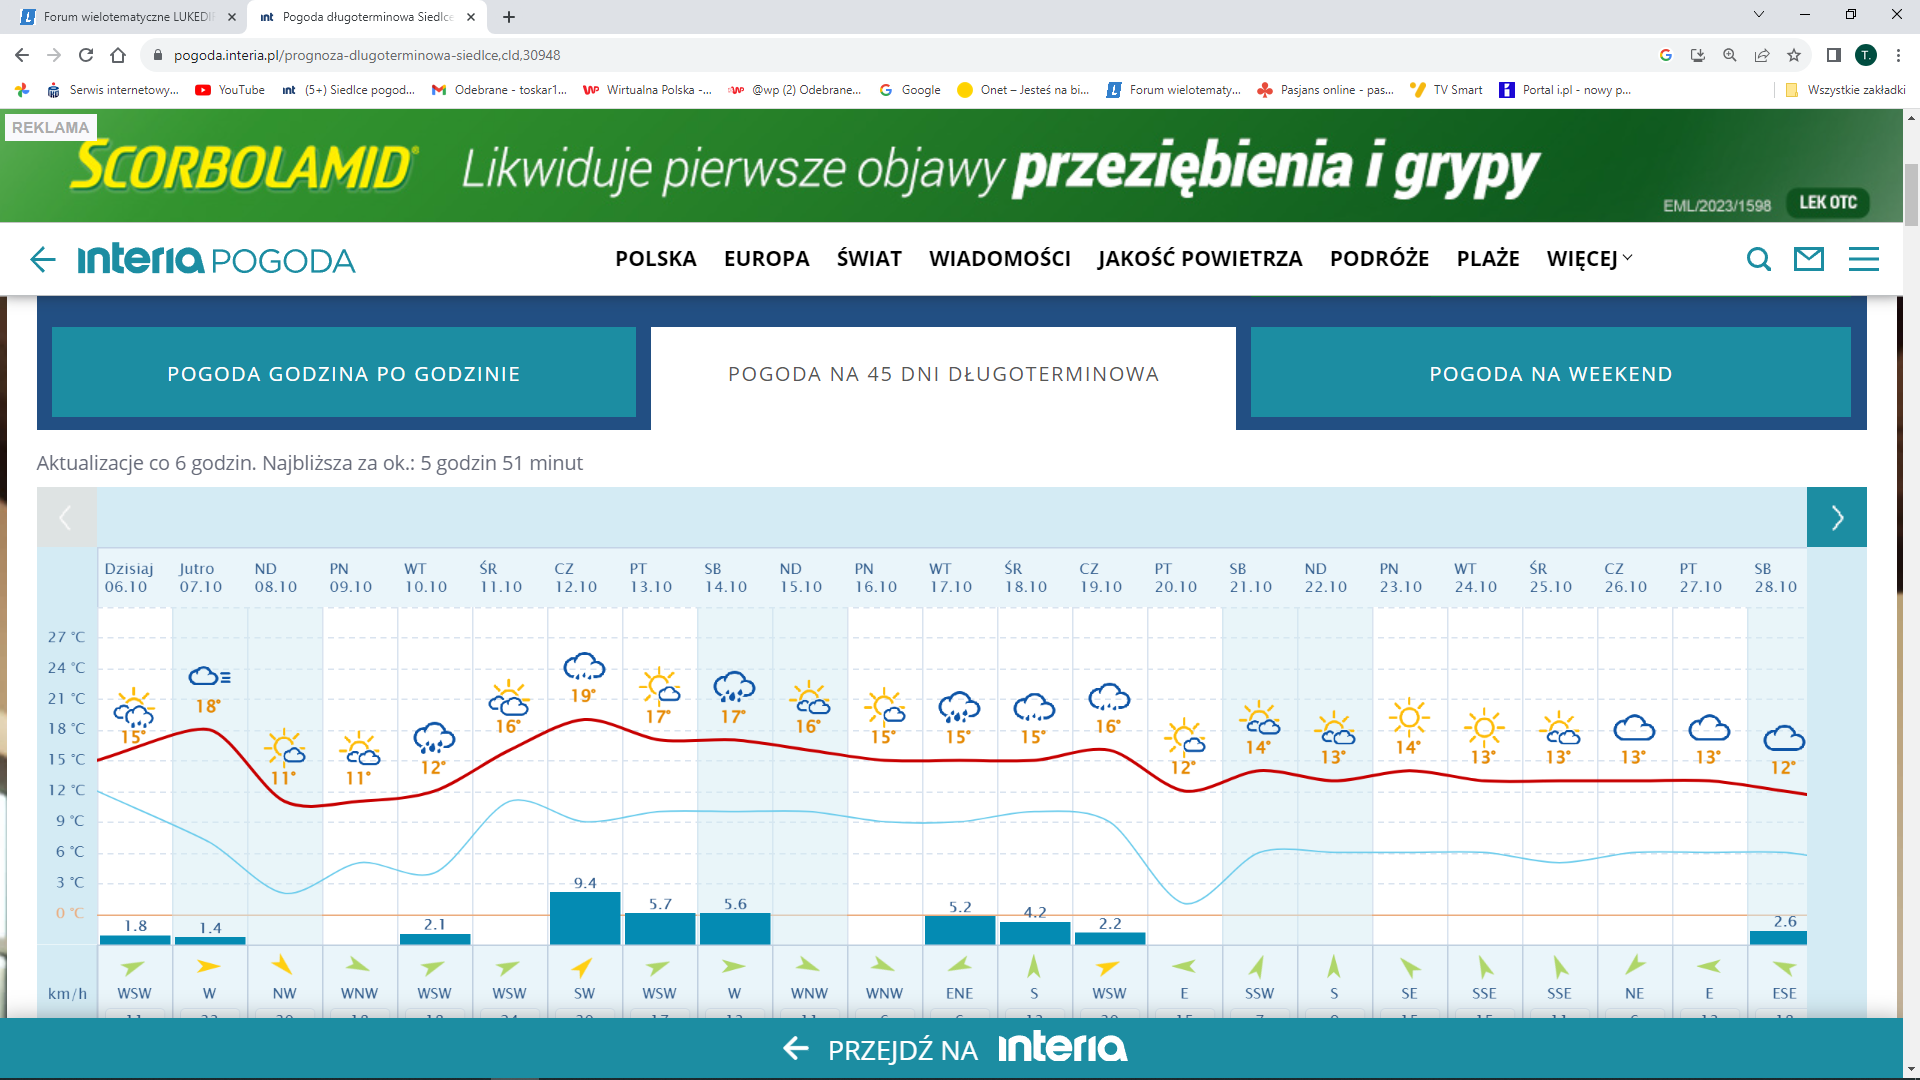Image resolution: width=1920 pixels, height=1080 pixels.
Task: Click the Interia search magnifier icon
Action: (x=1758, y=260)
